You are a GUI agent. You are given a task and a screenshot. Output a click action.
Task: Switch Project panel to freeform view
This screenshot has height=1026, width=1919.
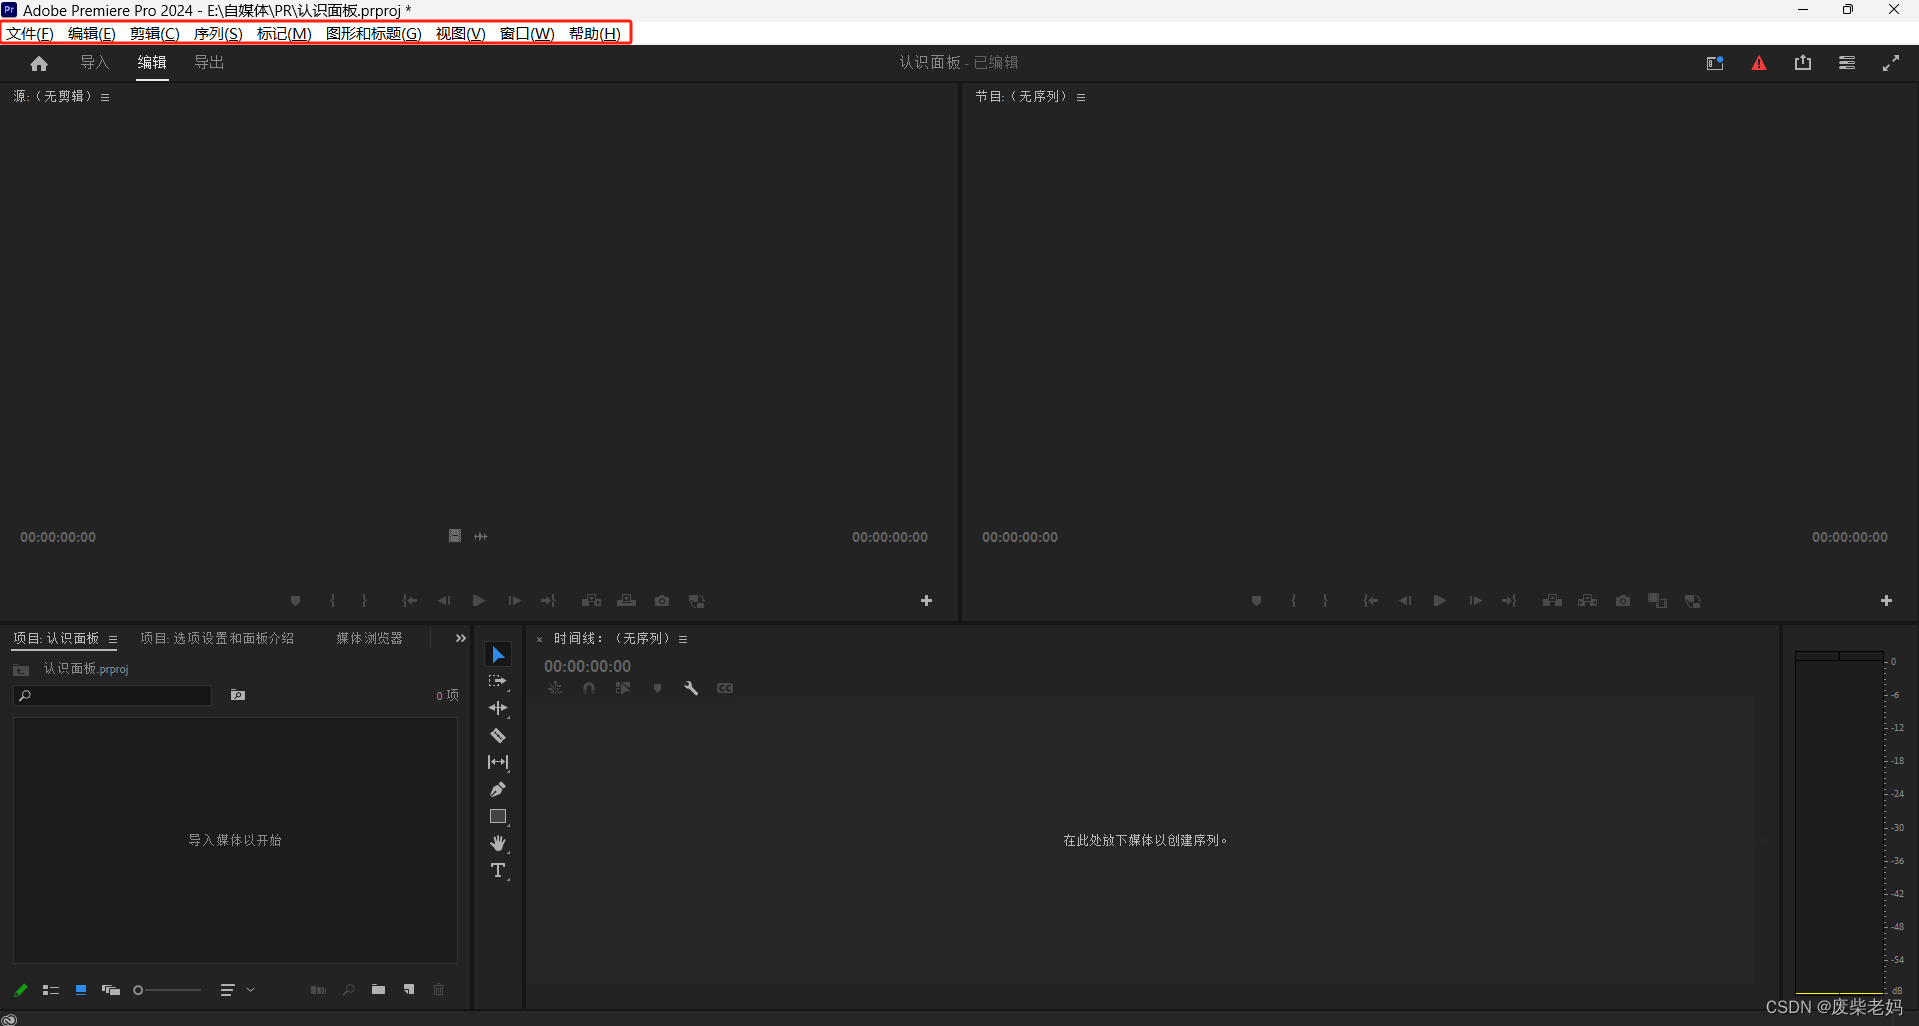[x=111, y=990]
